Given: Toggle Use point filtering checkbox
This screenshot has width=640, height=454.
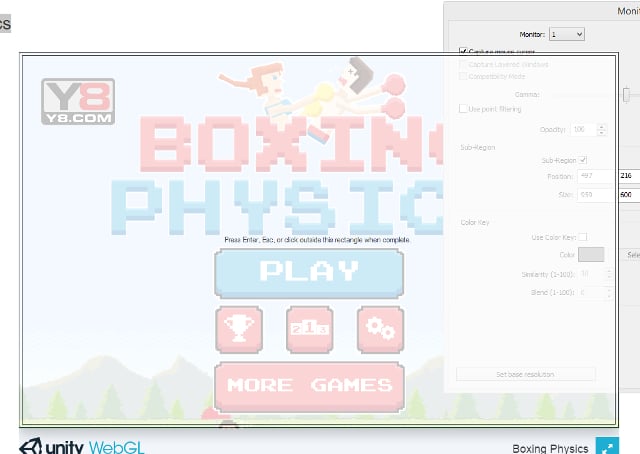Looking at the screenshot, I should (x=463, y=109).
